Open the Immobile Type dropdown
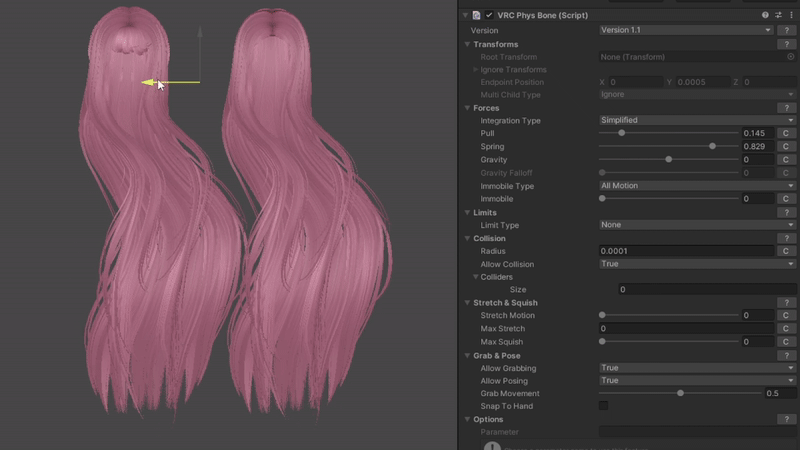Image resolution: width=800 pixels, height=450 pixels. [696, 186]
